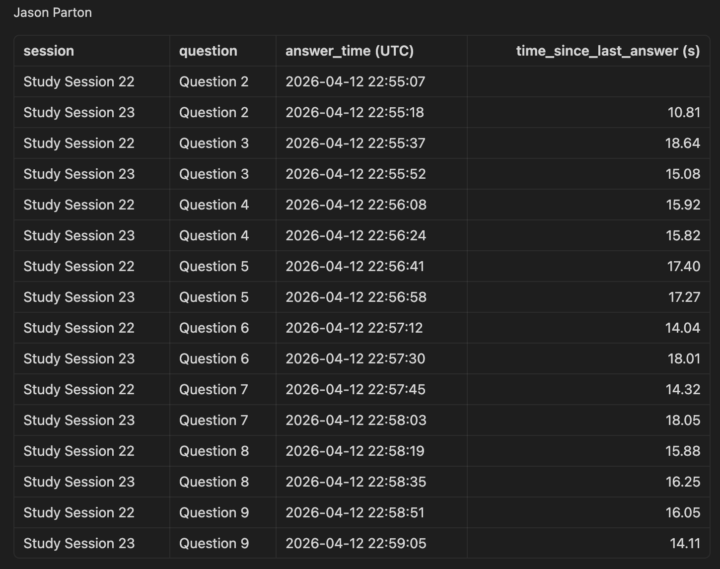Select the 2026-04-12 22:58:19 timestamp
The width and height of the screenshot is (720, 569).
tap(355, 451)
